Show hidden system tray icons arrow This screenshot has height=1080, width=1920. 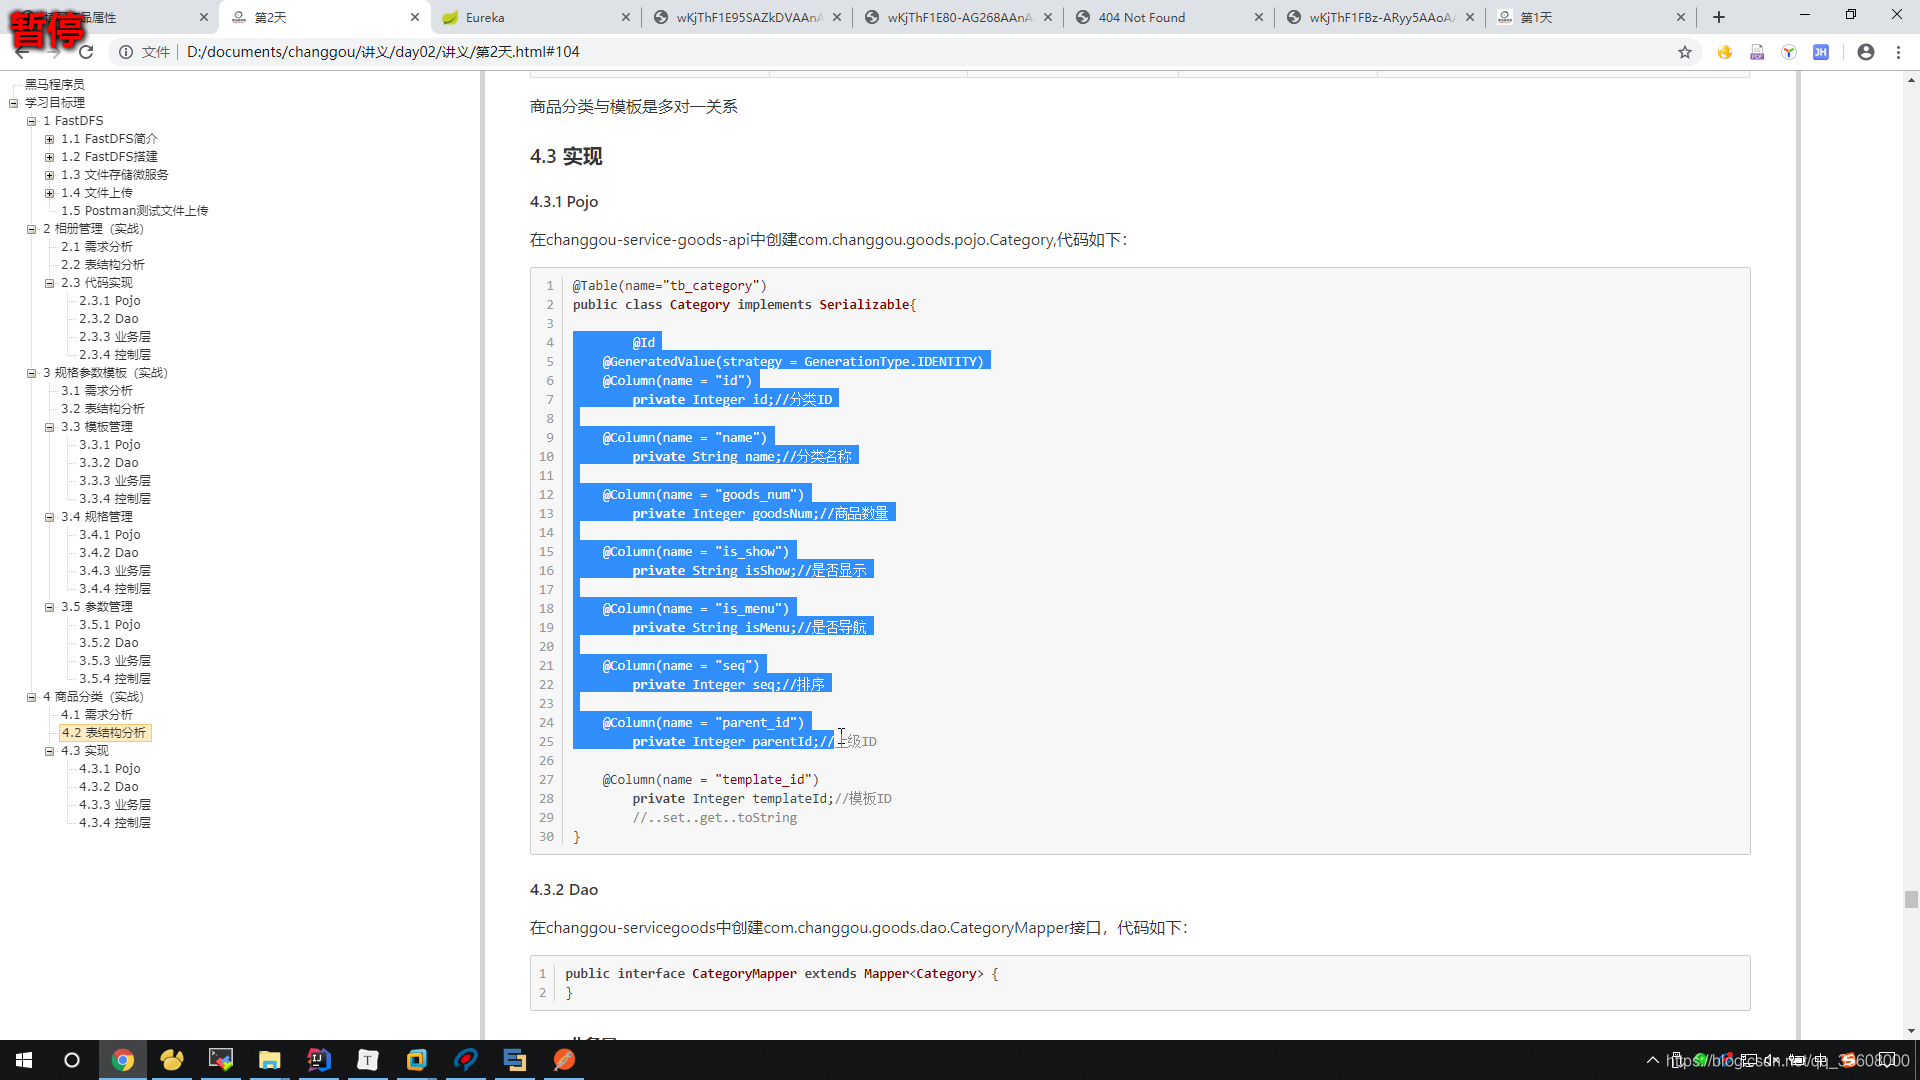(1653, 1060)
